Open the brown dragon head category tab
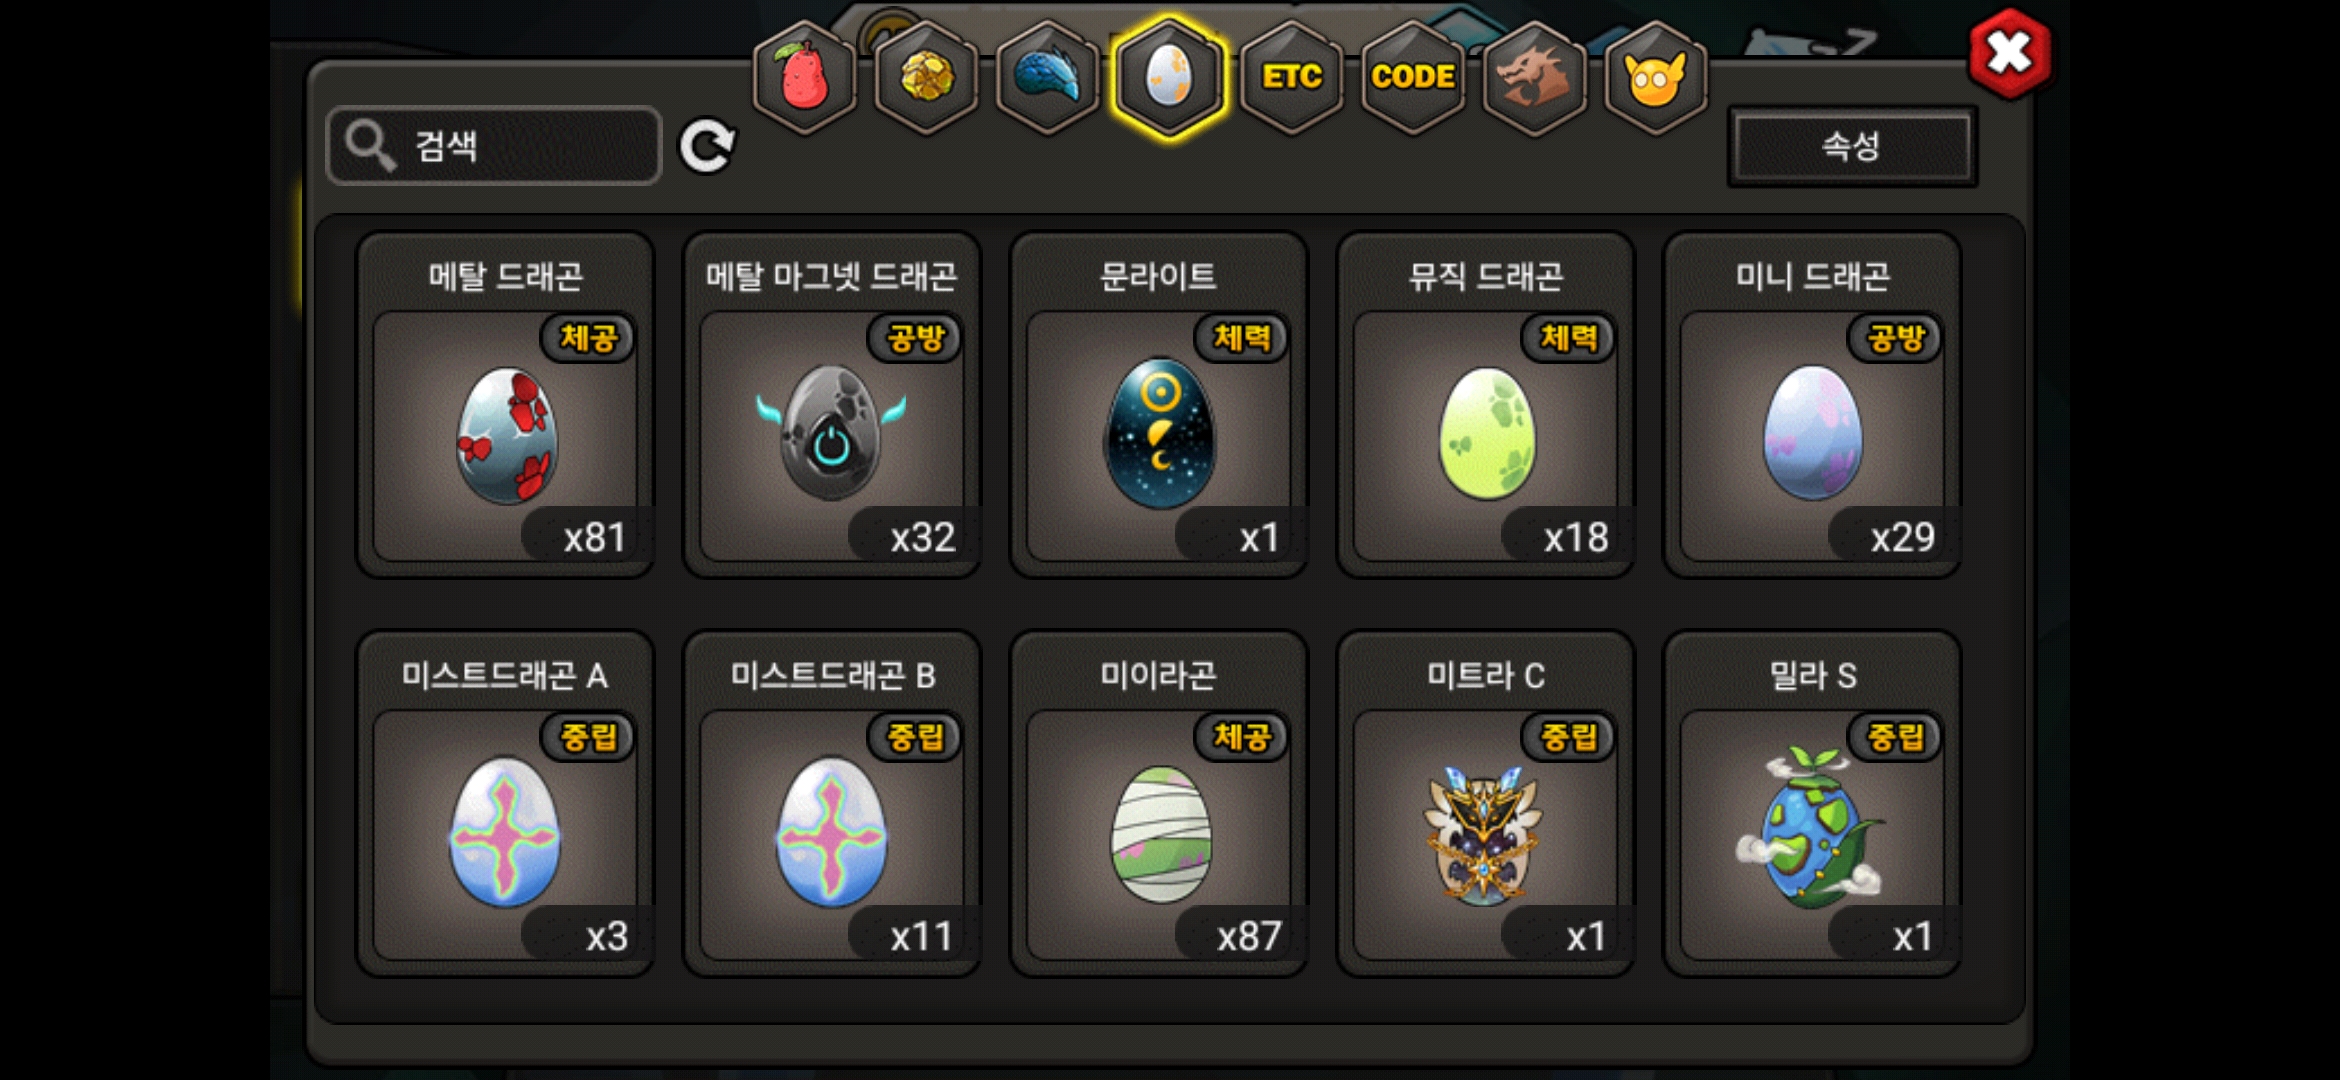Image resolution: width=2340 pixels, height=1080 pixels. coord(1534,77)
